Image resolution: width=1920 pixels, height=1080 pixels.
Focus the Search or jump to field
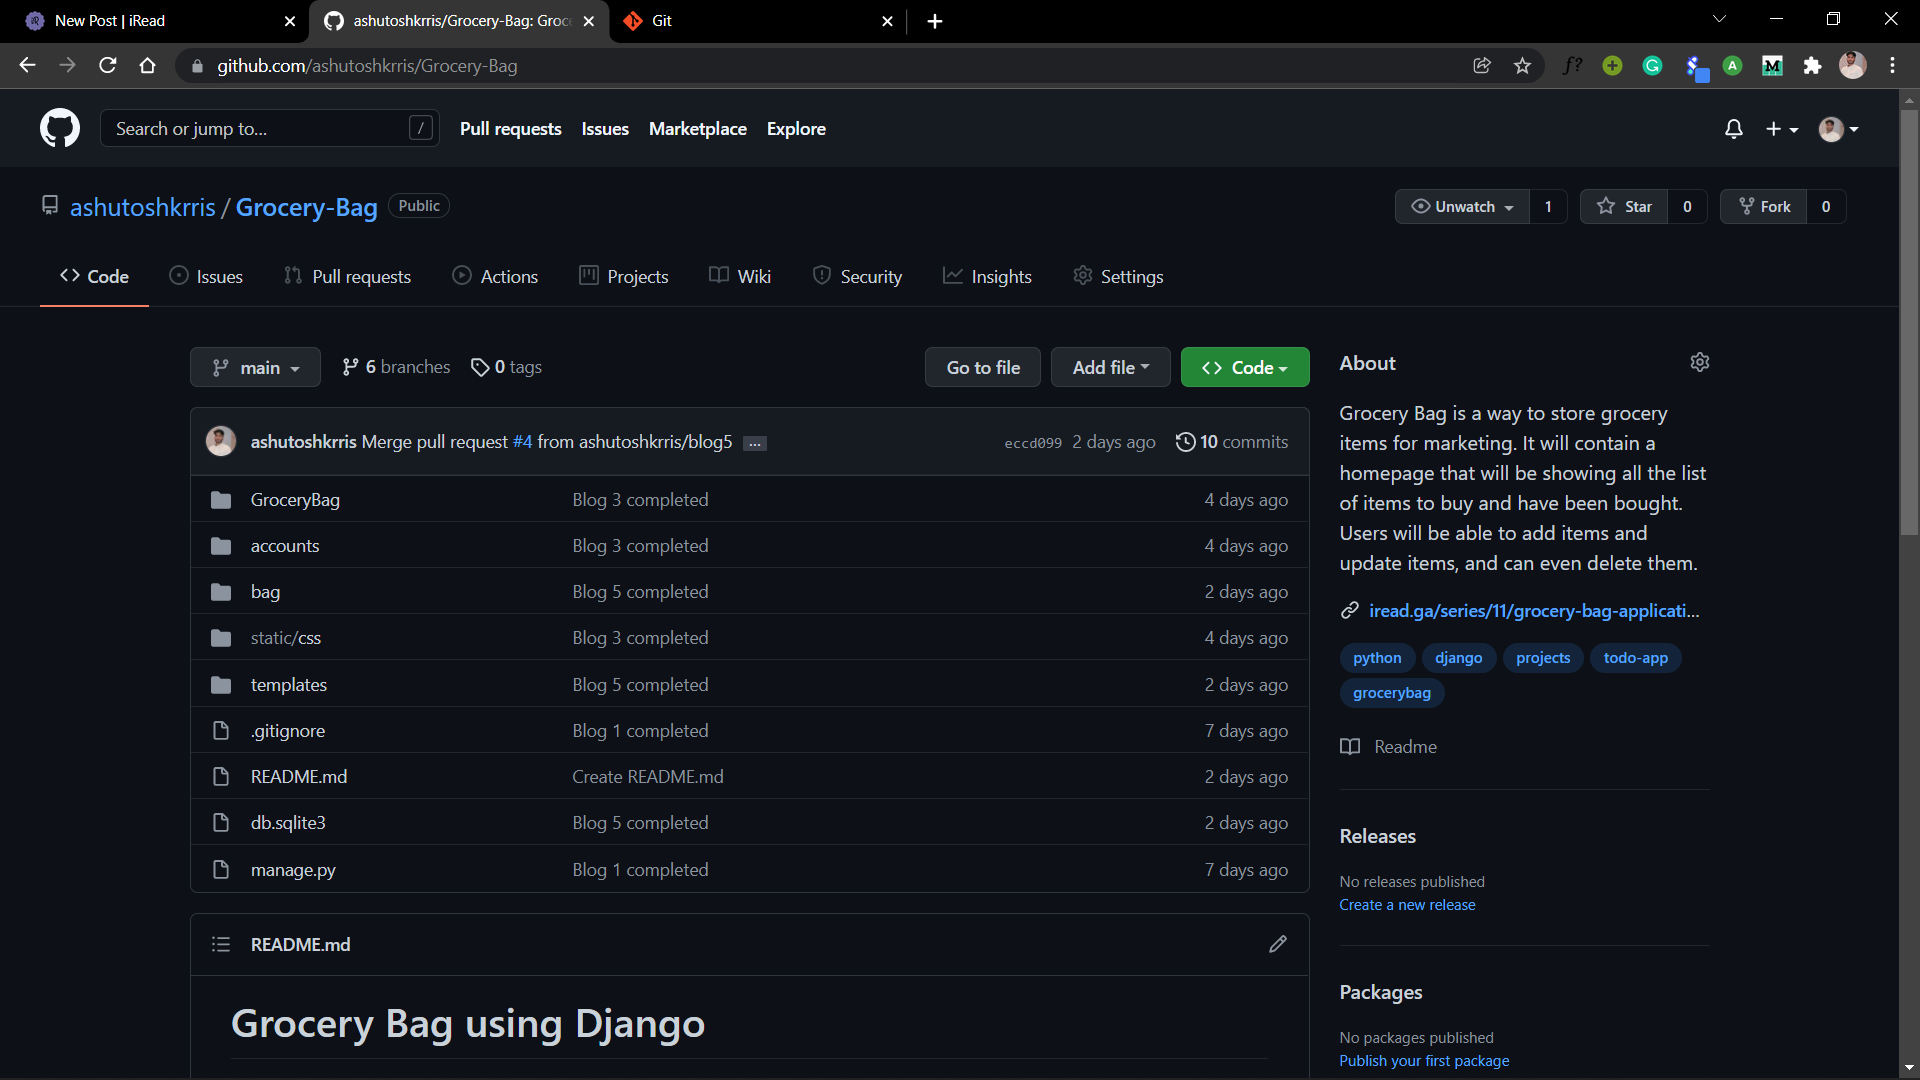(x=260, y=128)
